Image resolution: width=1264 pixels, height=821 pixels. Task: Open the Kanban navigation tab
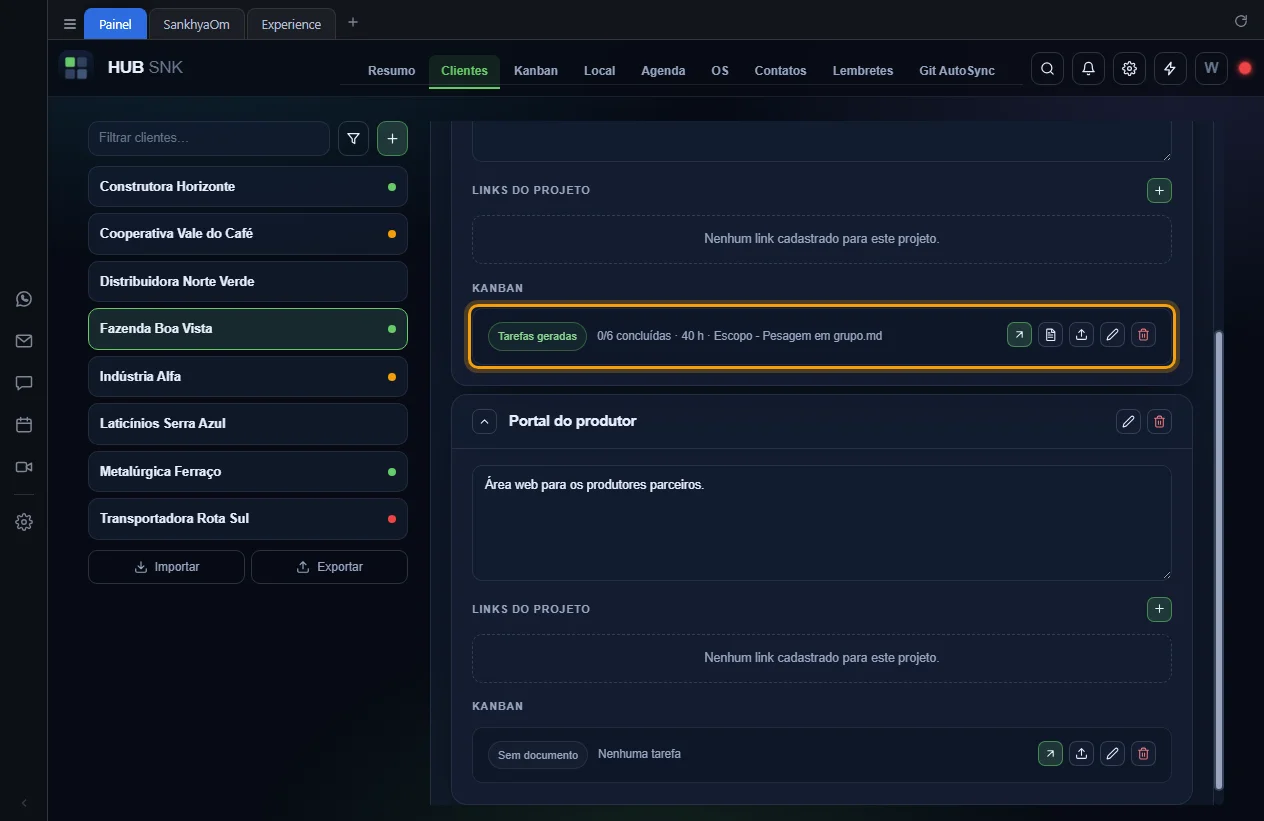(x=536, y=71)
